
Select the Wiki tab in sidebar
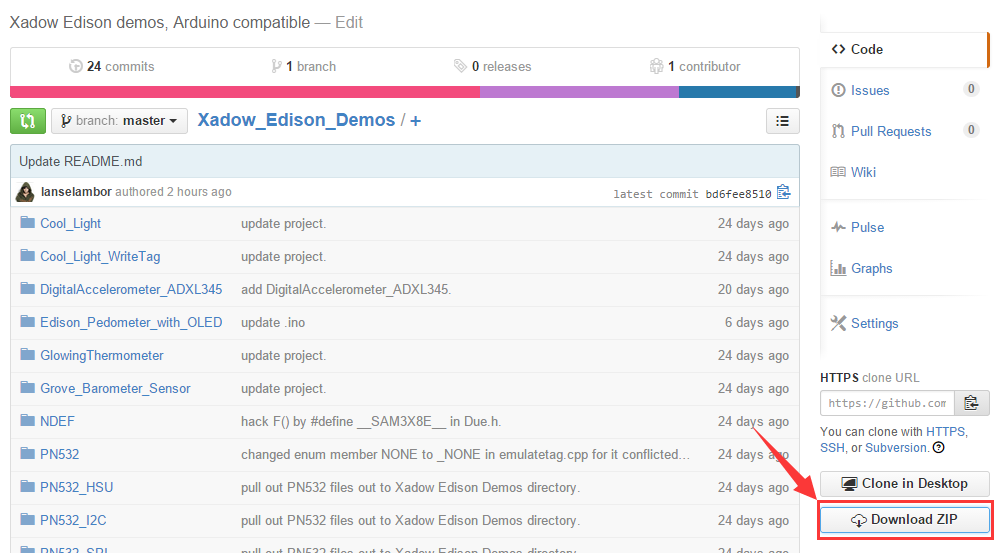point(903,172)
